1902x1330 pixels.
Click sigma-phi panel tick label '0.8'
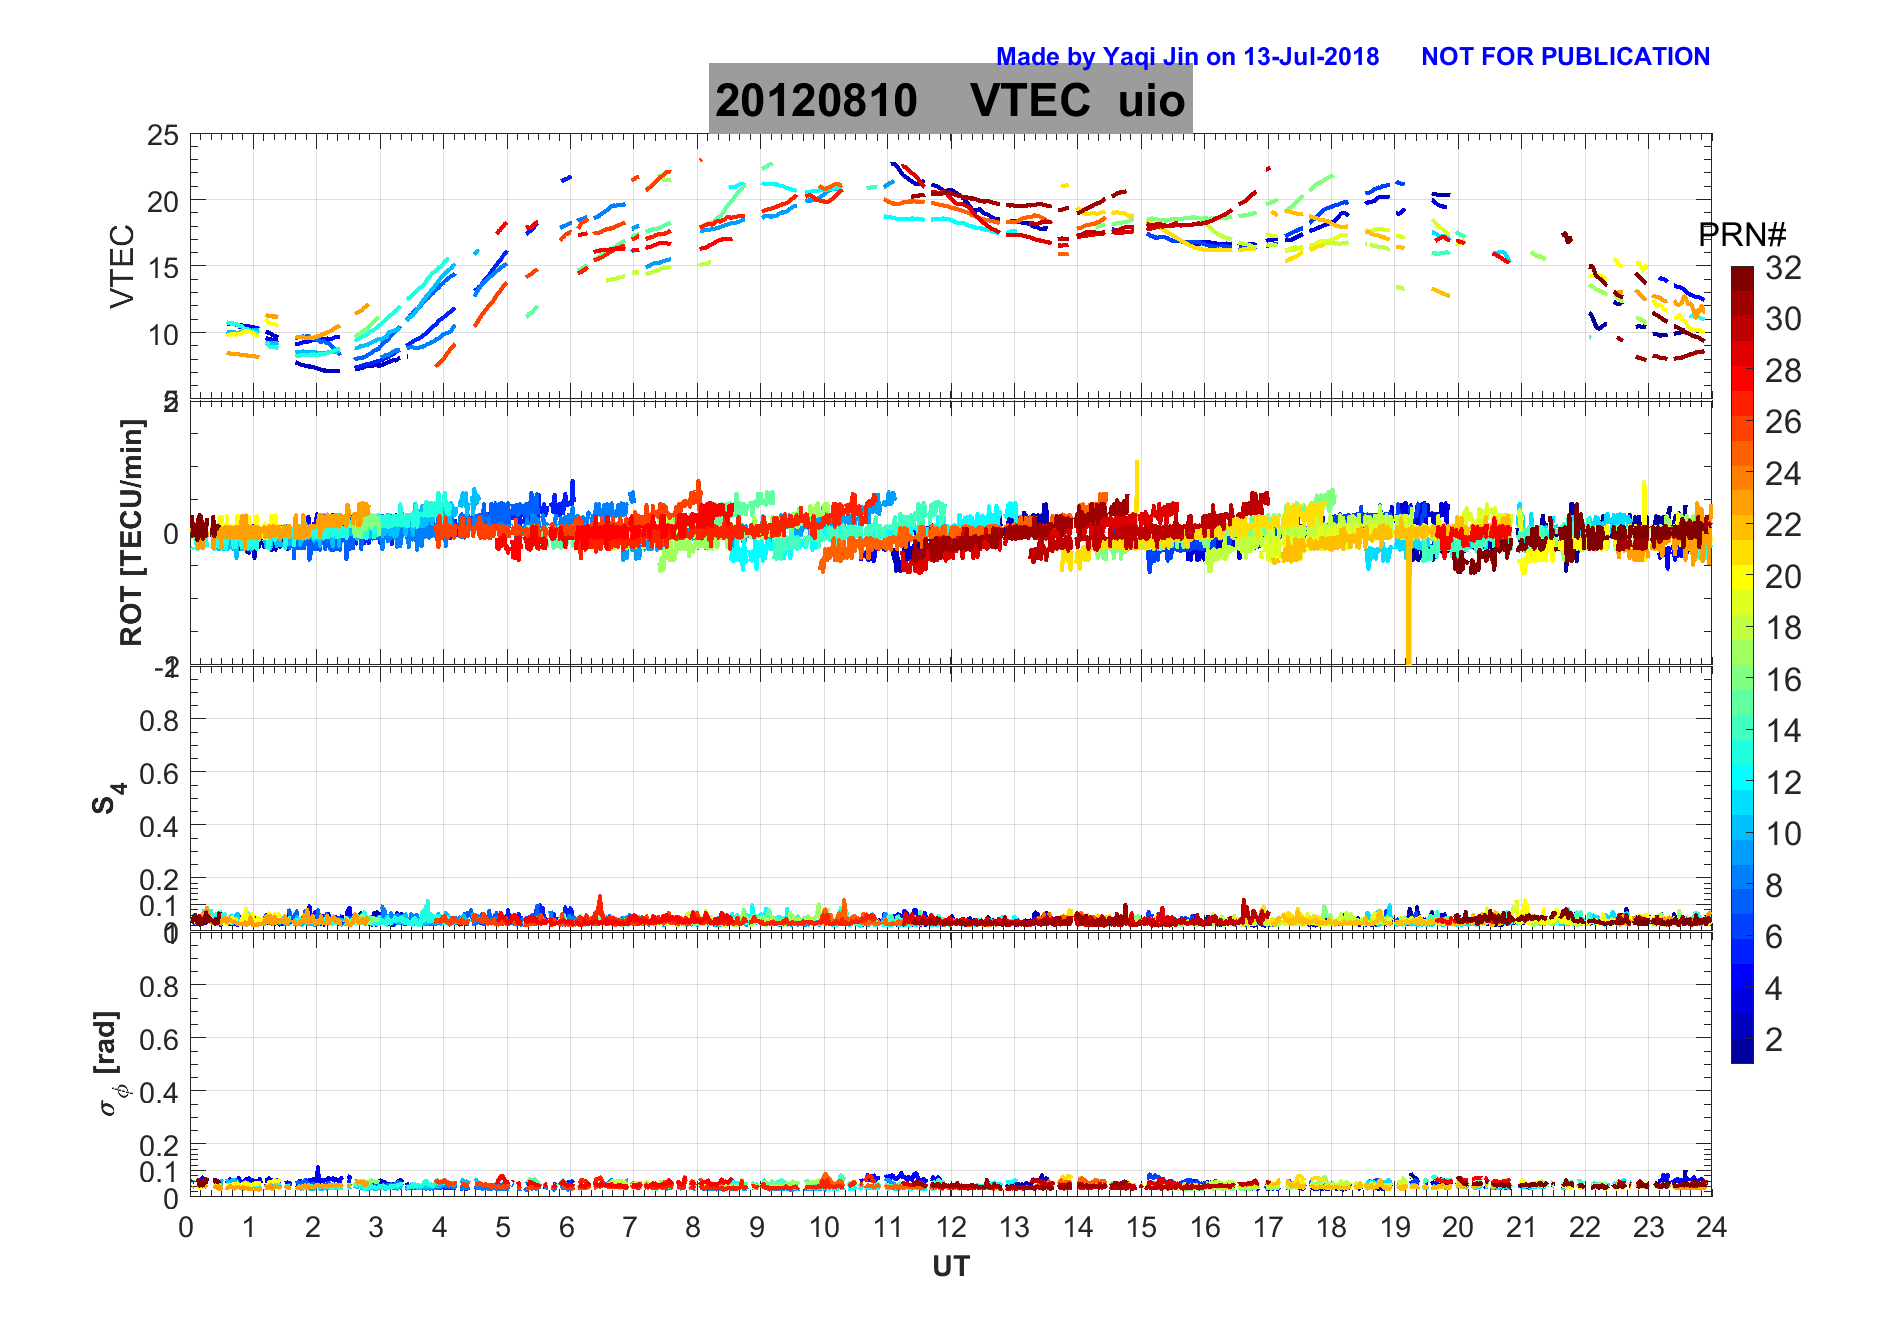159,987
